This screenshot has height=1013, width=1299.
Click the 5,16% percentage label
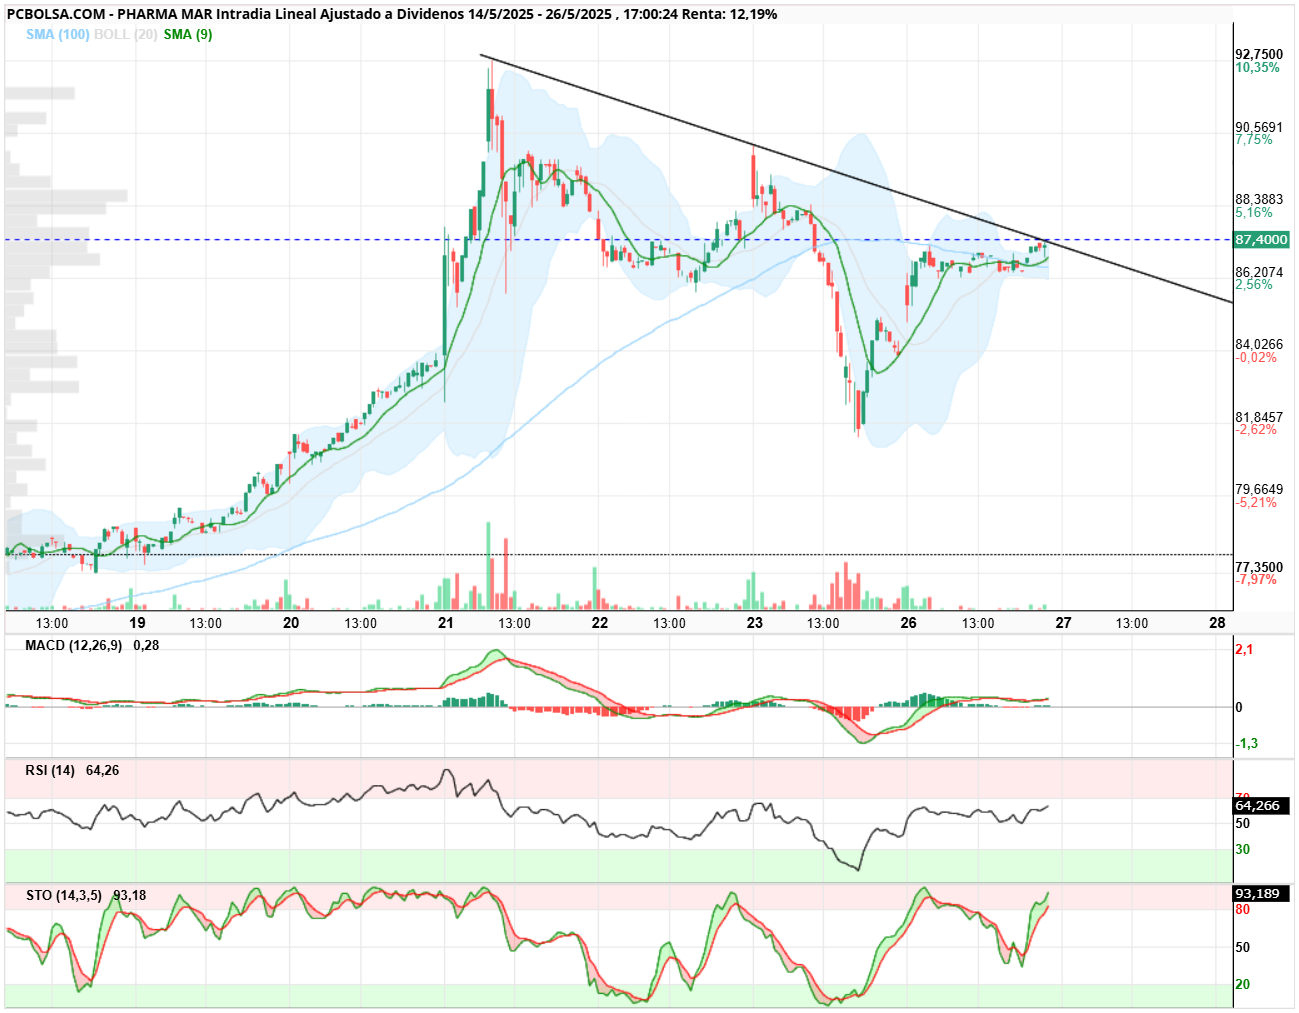tap(1254, 212)
